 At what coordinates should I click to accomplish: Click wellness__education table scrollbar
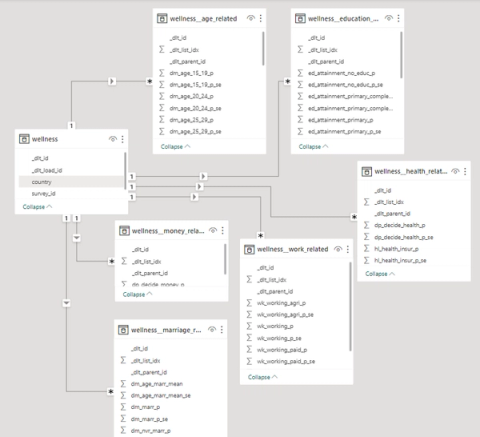(401, 55)
